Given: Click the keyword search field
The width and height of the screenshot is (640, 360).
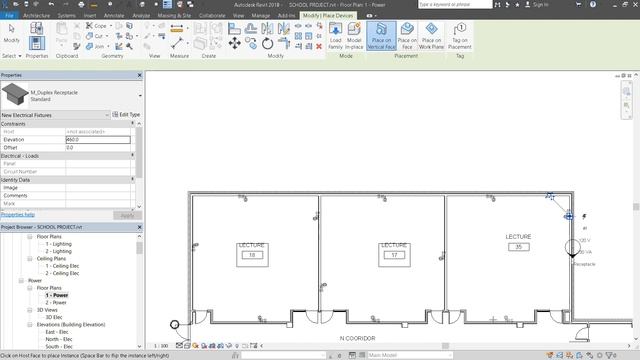Looking at the screenshot, I should click(455, 4).
